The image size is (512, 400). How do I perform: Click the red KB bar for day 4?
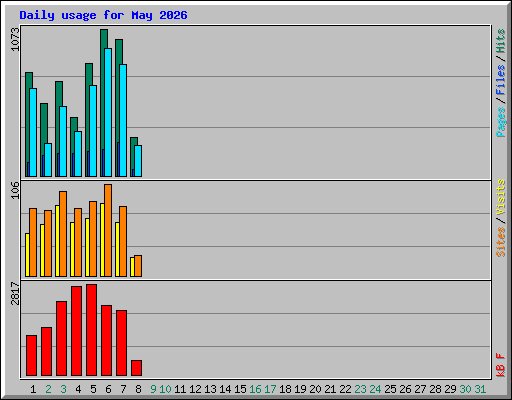(77, 331)
